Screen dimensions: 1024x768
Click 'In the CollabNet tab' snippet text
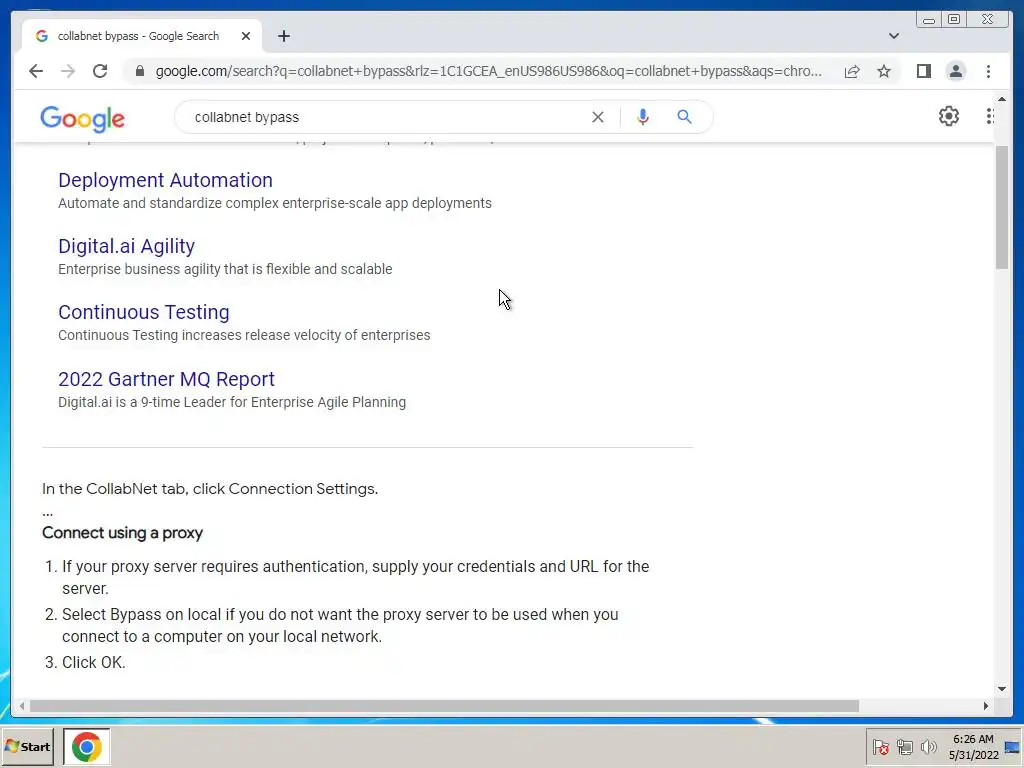[x=210, y=488]
